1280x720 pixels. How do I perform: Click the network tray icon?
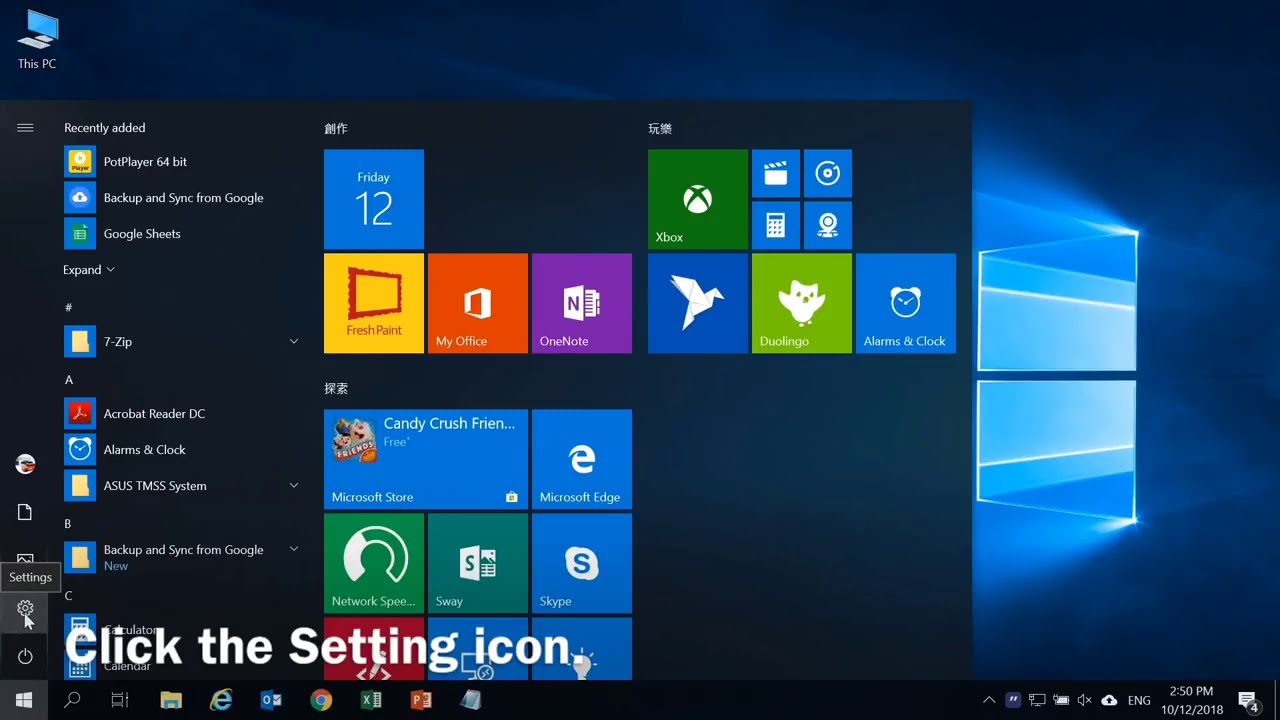click(1037, 700)
